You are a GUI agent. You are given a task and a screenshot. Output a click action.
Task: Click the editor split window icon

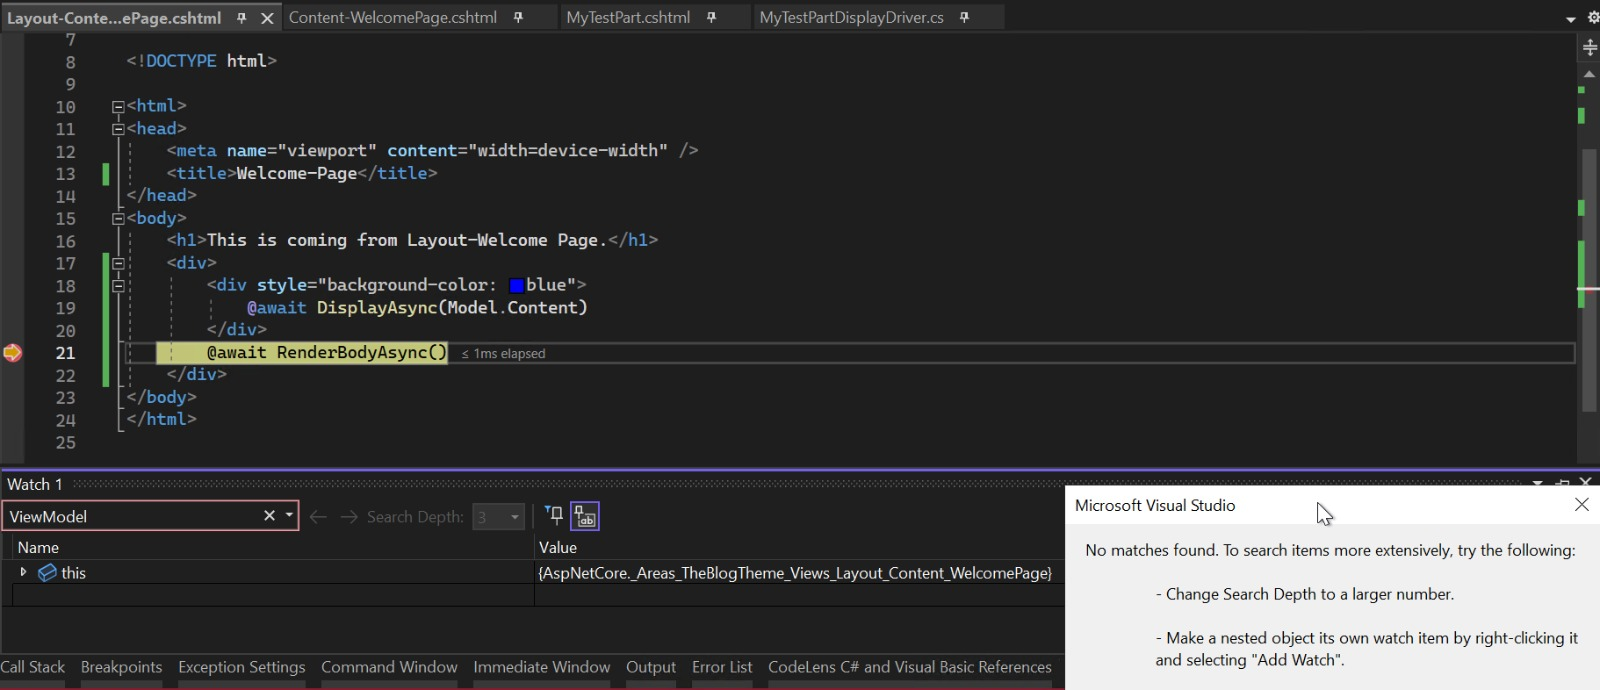[1589, 47]
